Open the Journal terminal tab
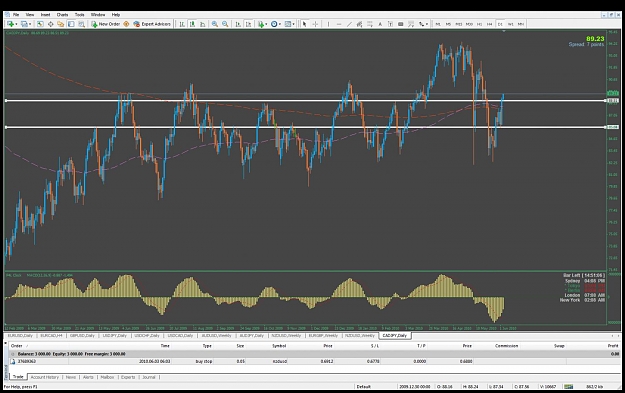This screenshot has height=393, width=625. [x=149, y=377]
